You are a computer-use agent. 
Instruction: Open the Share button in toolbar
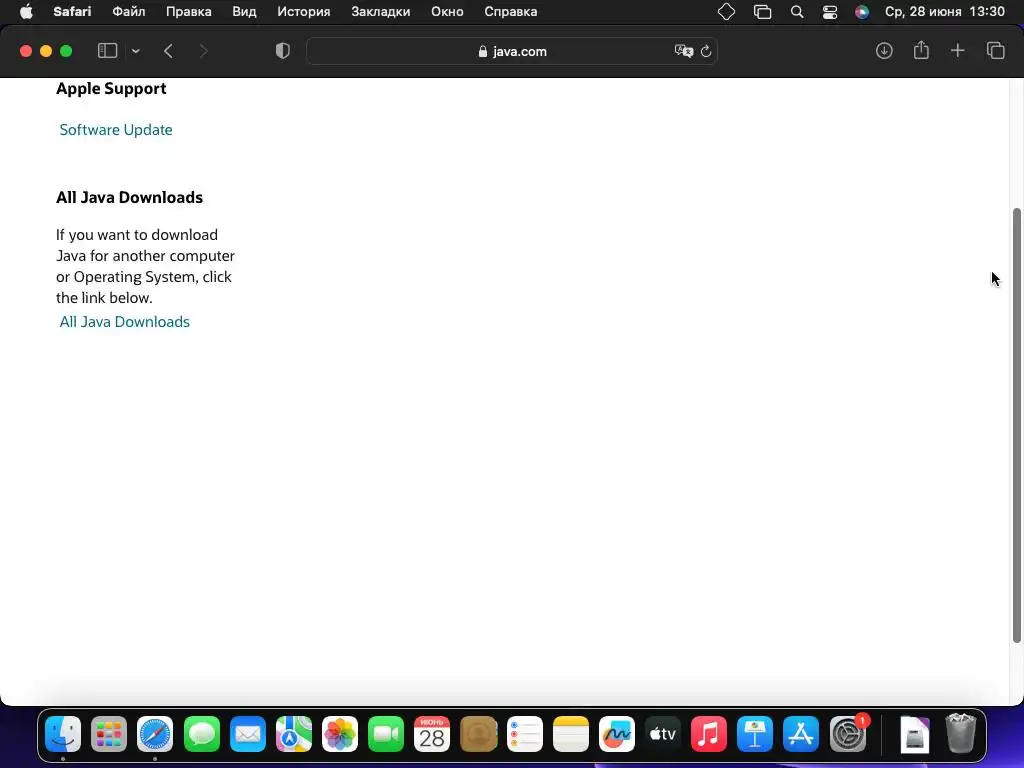click(x=921, y=50)
